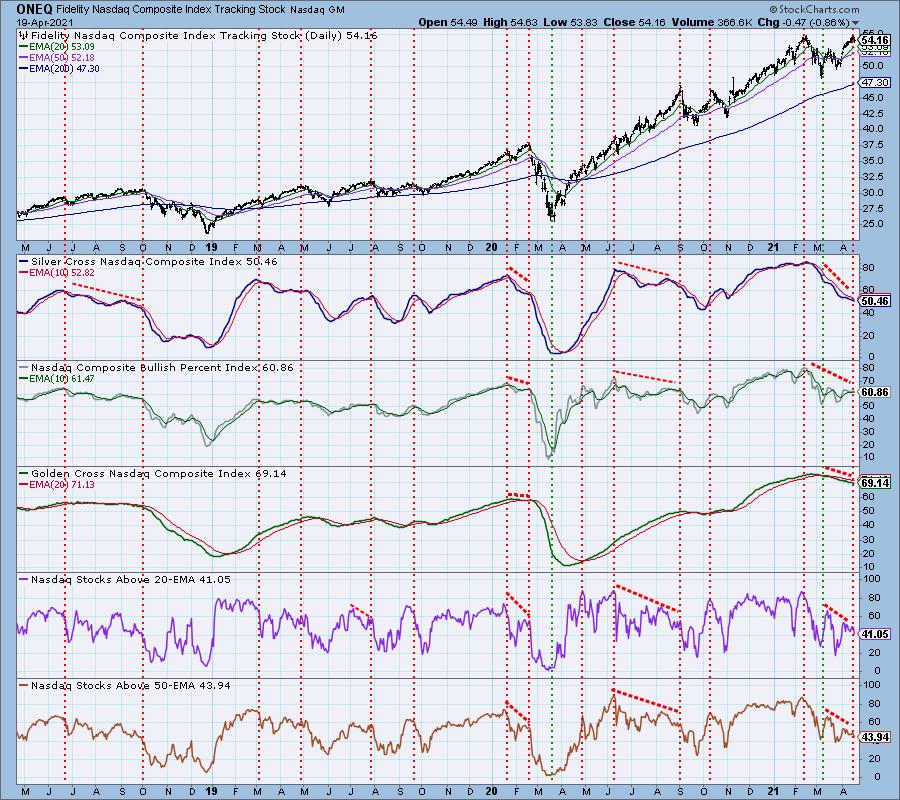Click Nasdaq Stocks Above 20-EMA title

pos(125,580)
